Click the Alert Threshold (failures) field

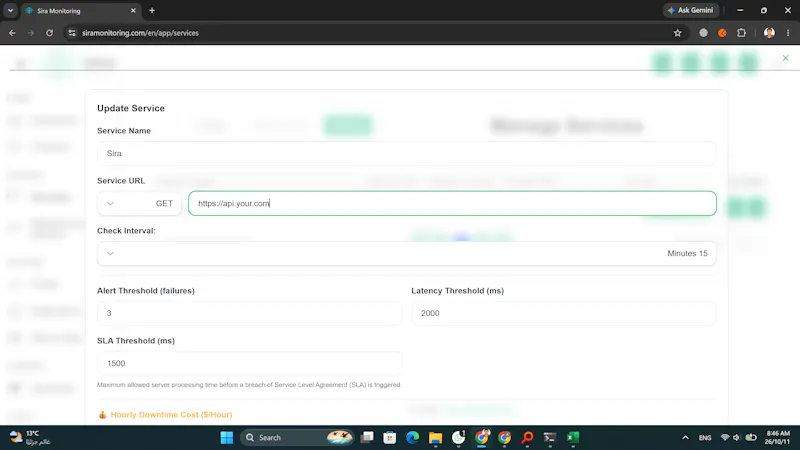[249, 313]
